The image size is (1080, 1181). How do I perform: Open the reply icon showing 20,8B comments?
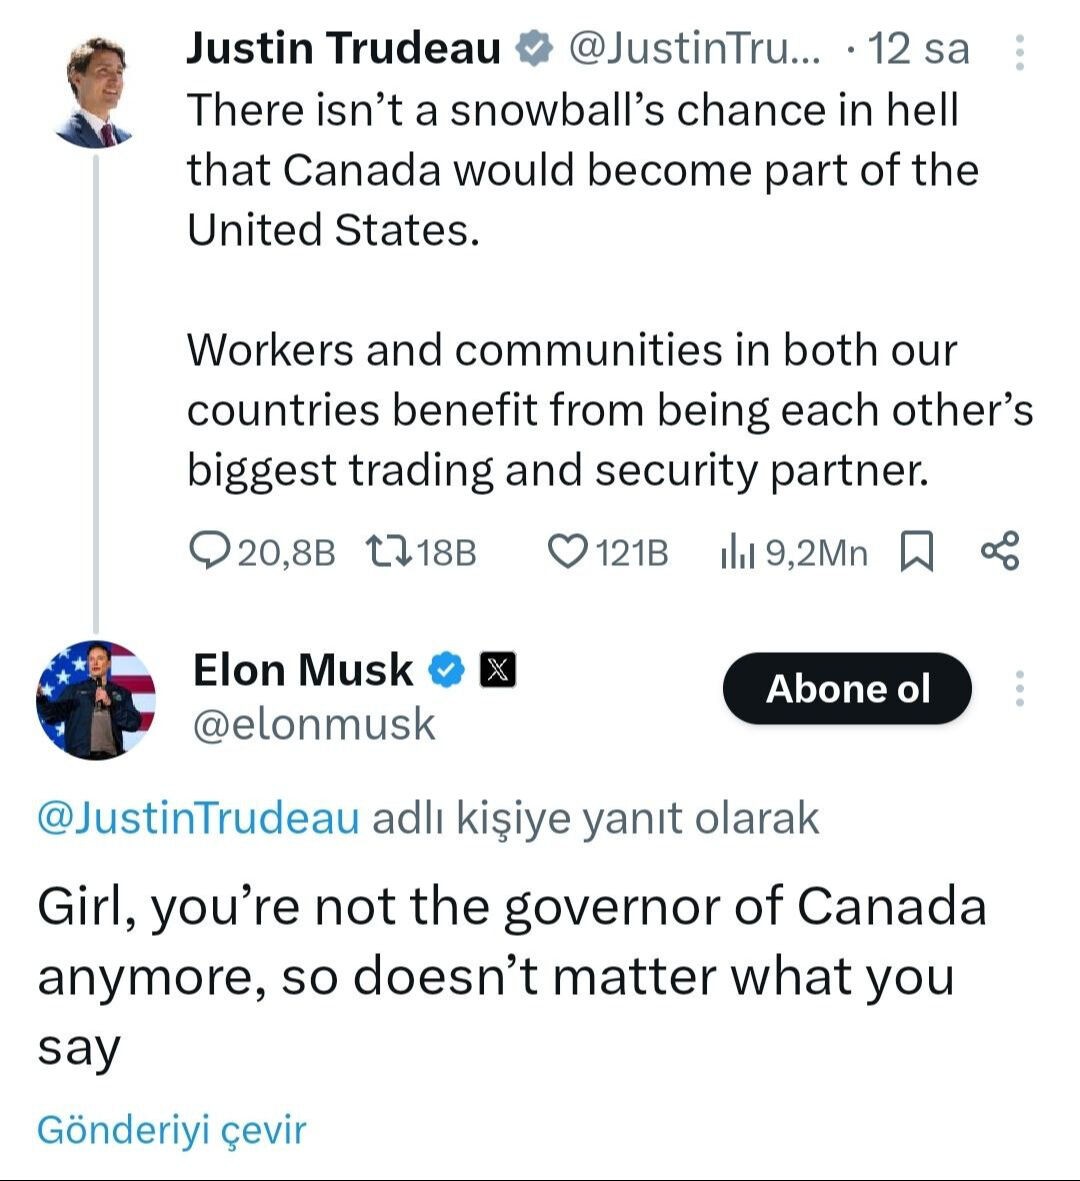pos(210,551)
